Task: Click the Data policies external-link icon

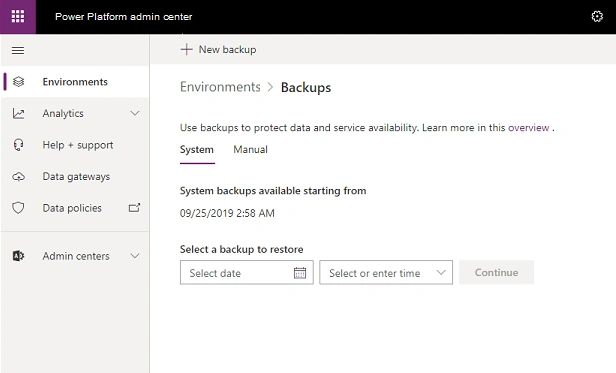Action: click(134, 208)
